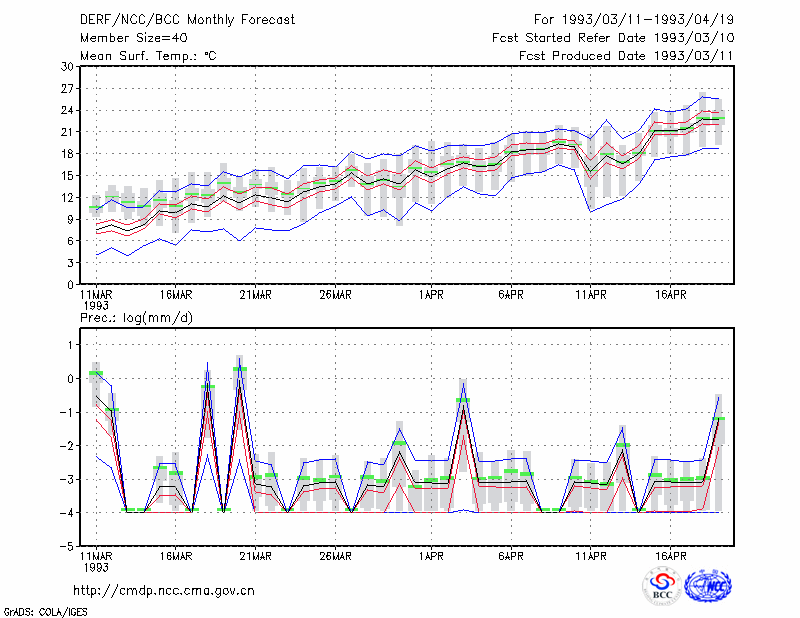This screenshot has height=618, width=800.
Task: Click the 21MAR label under precipitation chart
Action: pyautogui.click(x=255, y=556)
